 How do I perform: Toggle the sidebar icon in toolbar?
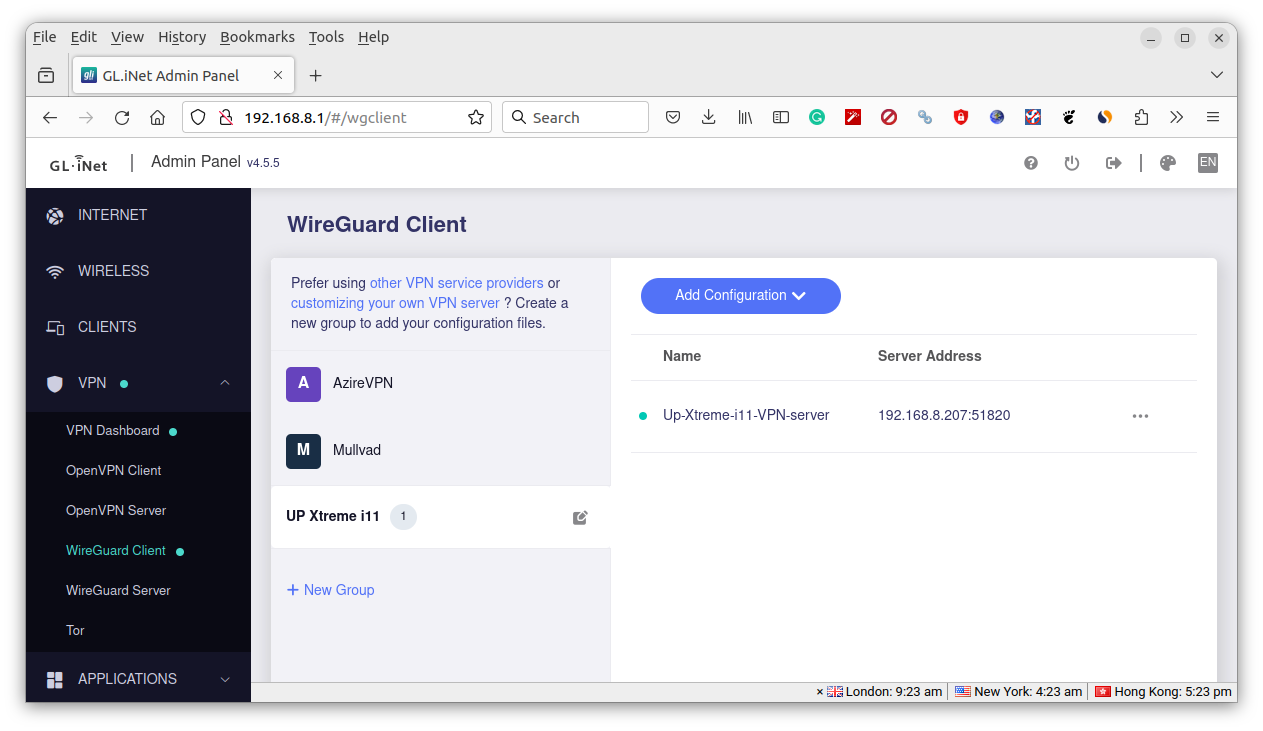pyautogui.click(x=781, y=117)
